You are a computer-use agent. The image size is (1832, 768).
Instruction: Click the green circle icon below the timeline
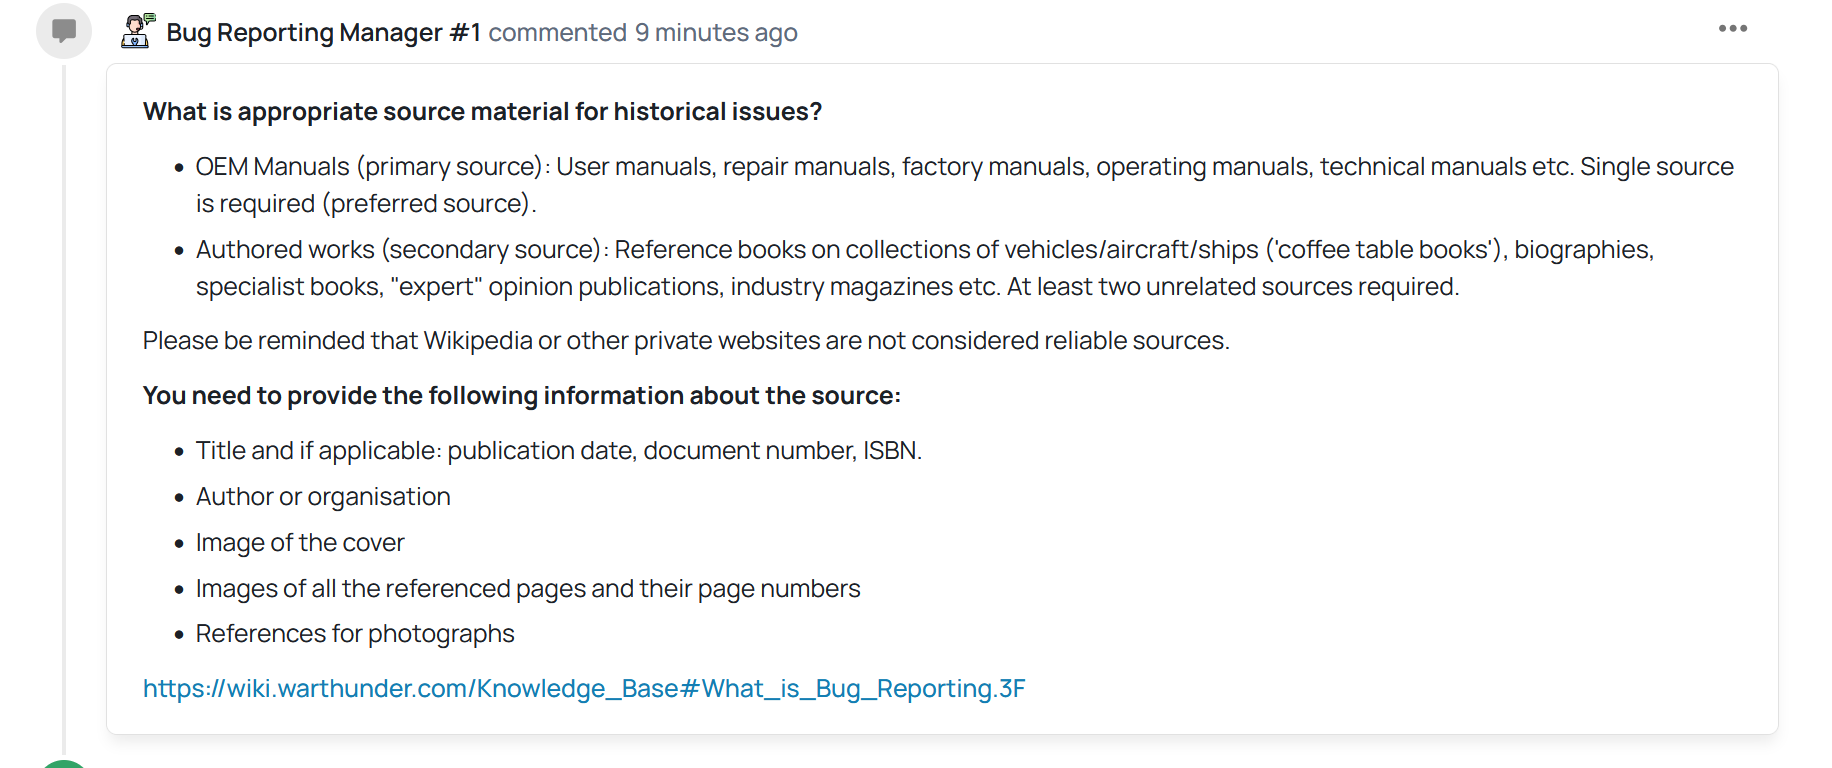tap(64, 764)
